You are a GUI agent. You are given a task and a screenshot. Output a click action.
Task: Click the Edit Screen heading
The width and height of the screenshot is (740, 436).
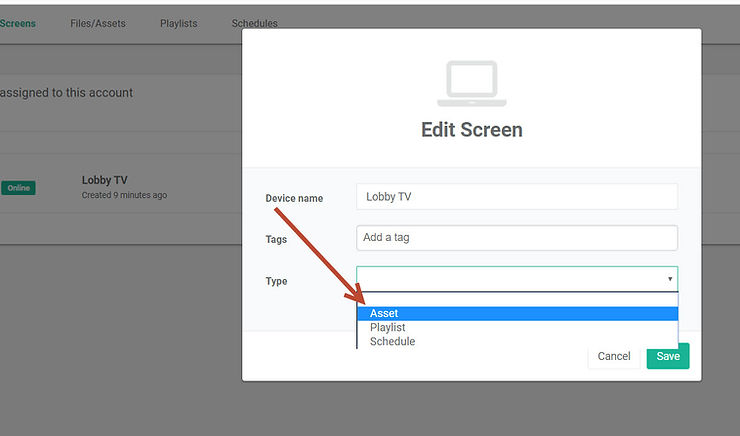pos(471,130)
